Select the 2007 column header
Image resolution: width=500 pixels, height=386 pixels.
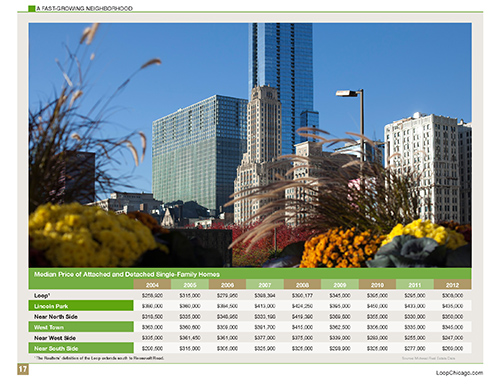[265, 285]
